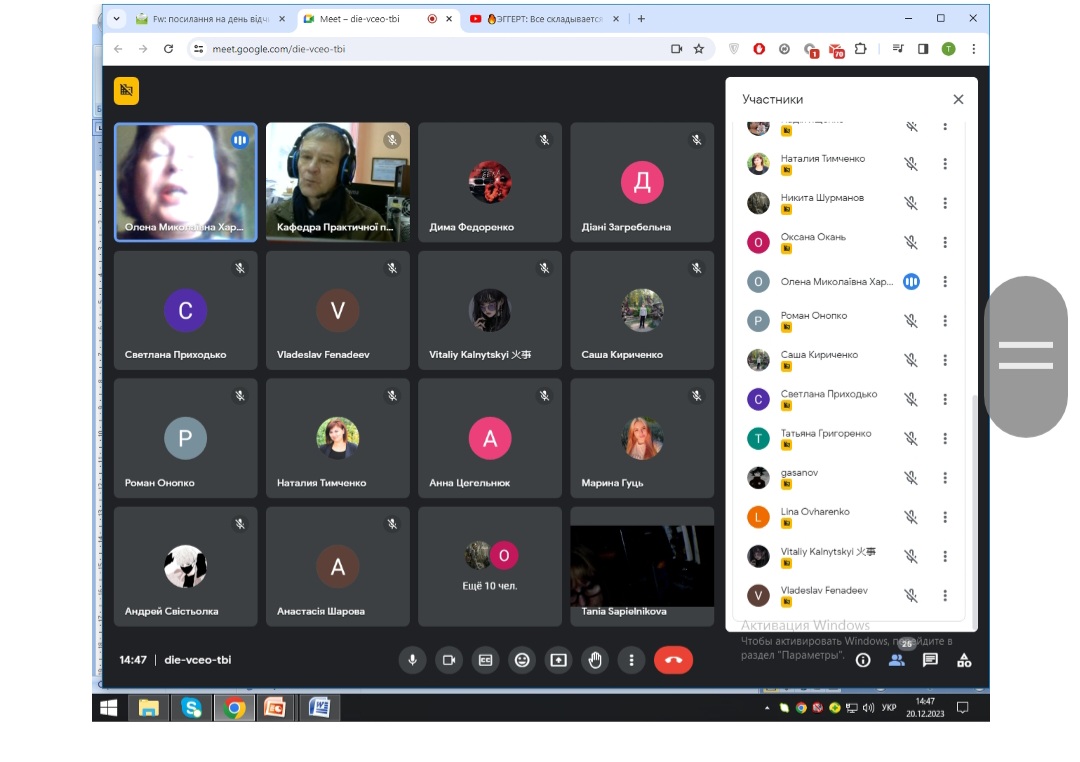This screenshot has height=762, width=1080.
Task: Click the speaking indicator beside Олена Миколаївна in list
Action: click(x=911, y=282)
